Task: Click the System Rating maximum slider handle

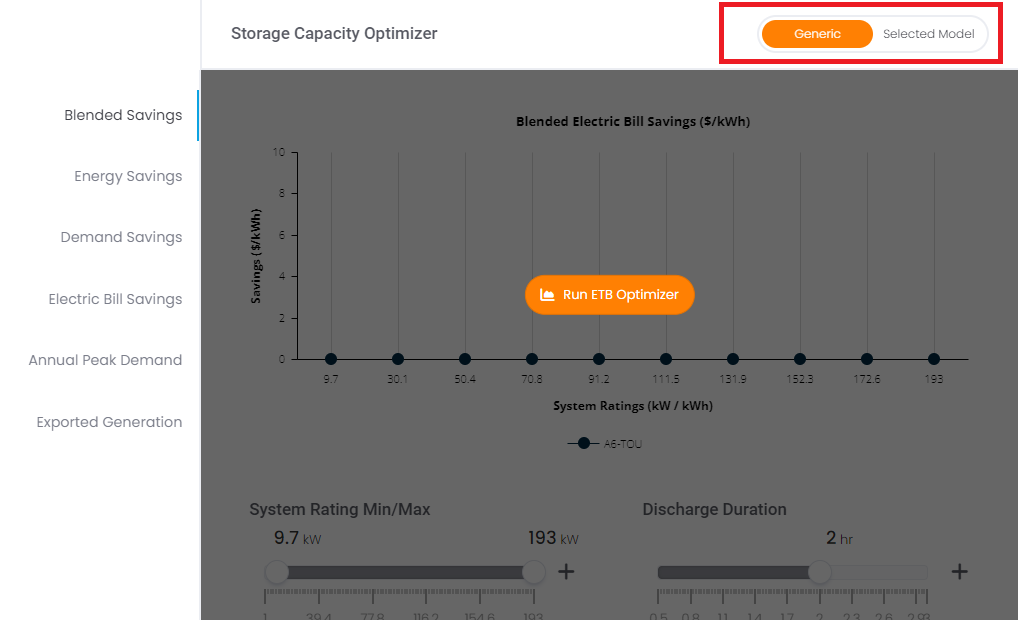Action: click(534, 572)
